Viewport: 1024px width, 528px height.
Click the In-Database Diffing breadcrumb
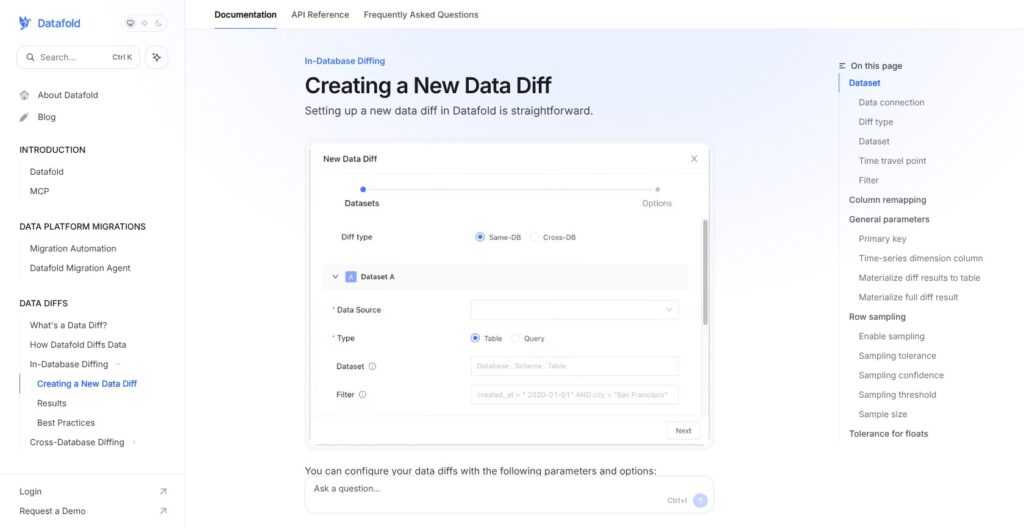point(345,61)
